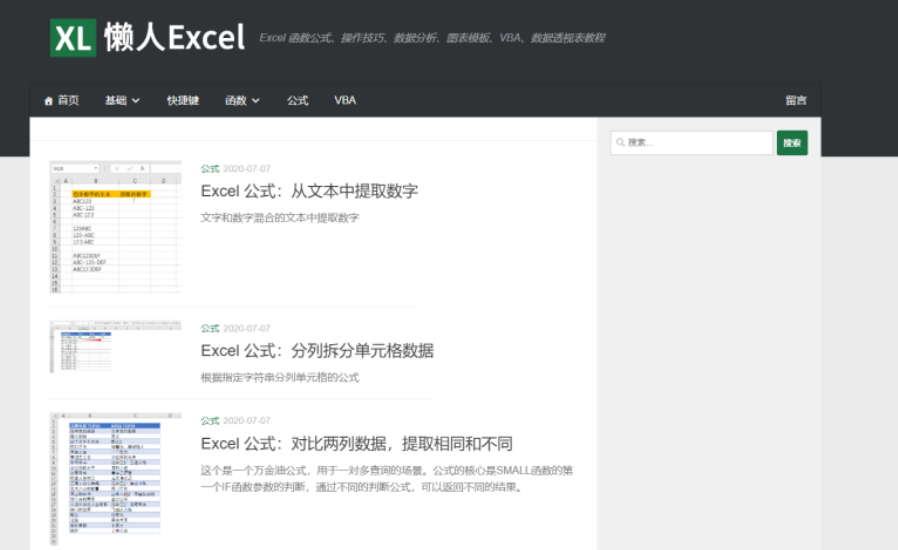Click 公式 category tag above third article
Viewport: 898px width, 550px height.
[209, 421]
